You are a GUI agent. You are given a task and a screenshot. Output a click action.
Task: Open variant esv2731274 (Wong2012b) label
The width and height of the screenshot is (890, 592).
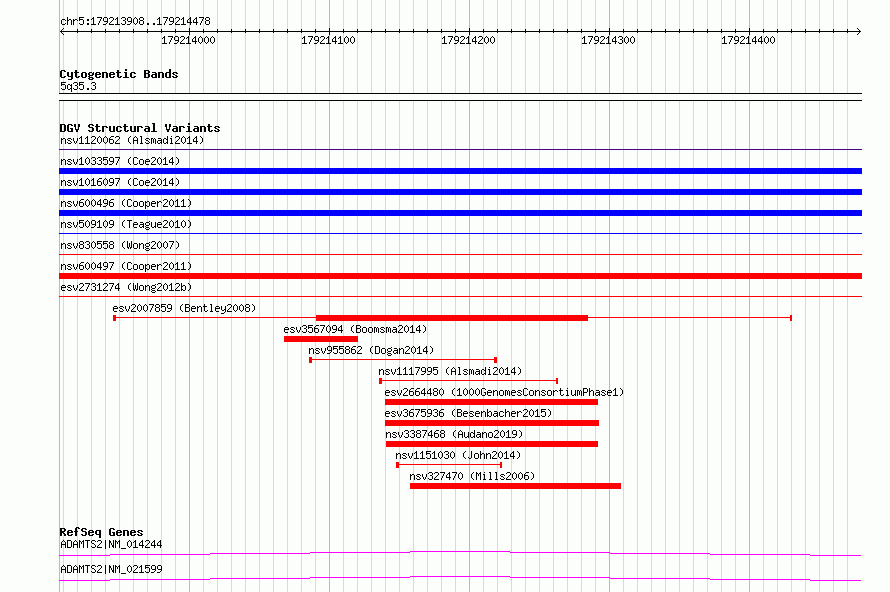tap(126, 287)
